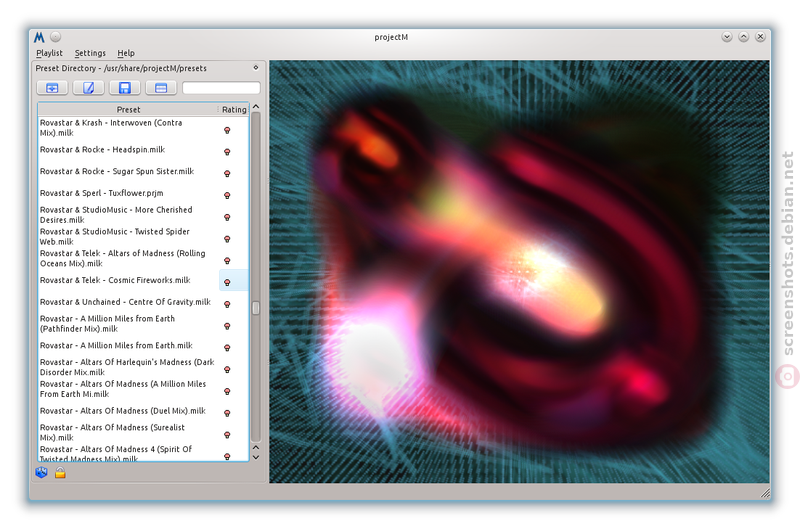Click rating icon for Headspin.milk
Screen dimensions: 800x529
click(x=228, y=152)
